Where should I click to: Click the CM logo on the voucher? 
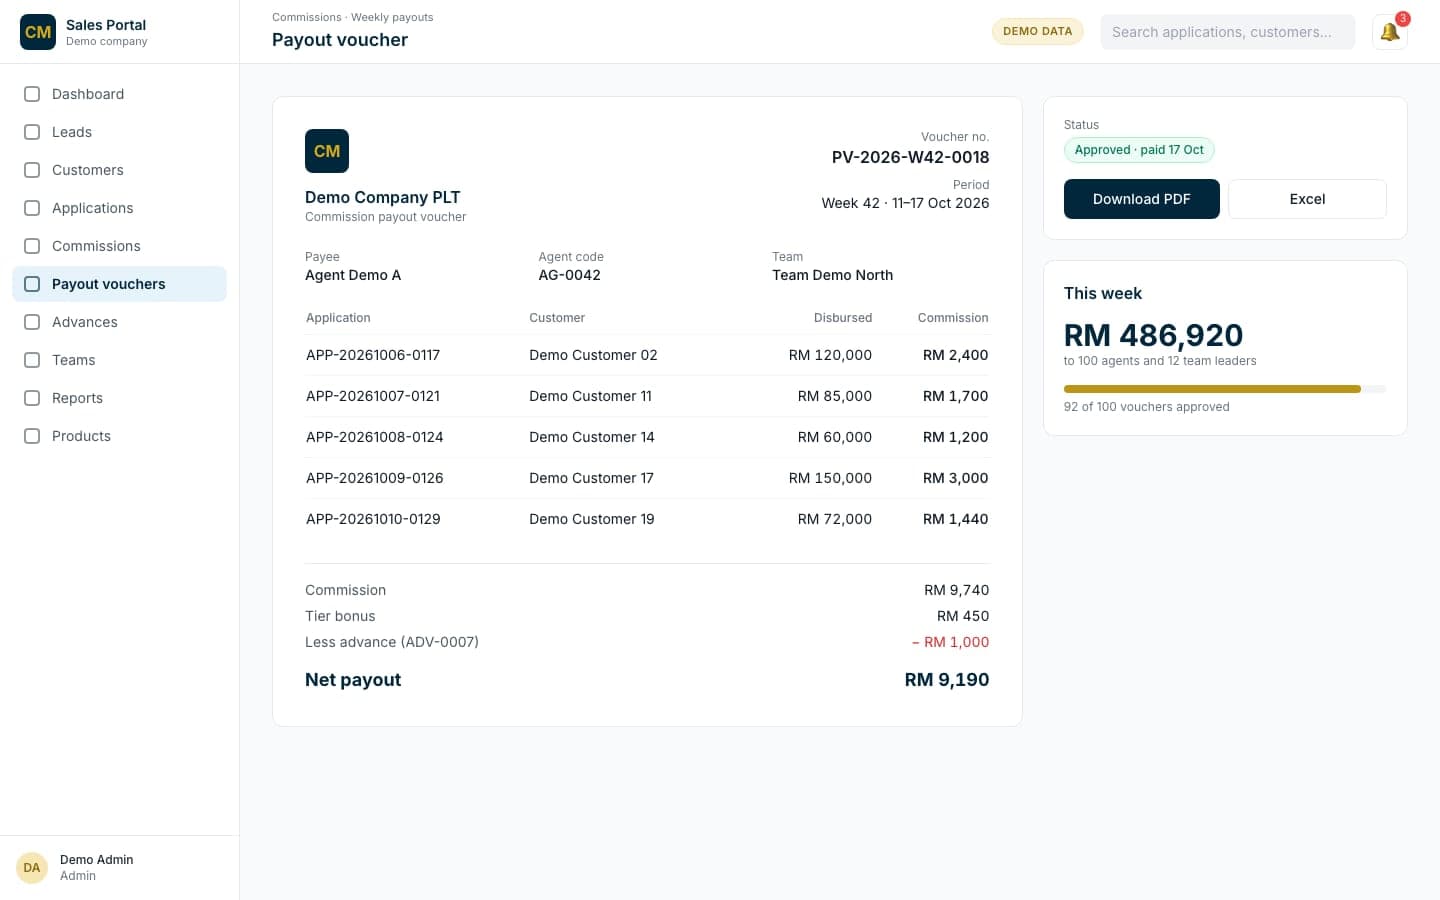click(327, 151)
